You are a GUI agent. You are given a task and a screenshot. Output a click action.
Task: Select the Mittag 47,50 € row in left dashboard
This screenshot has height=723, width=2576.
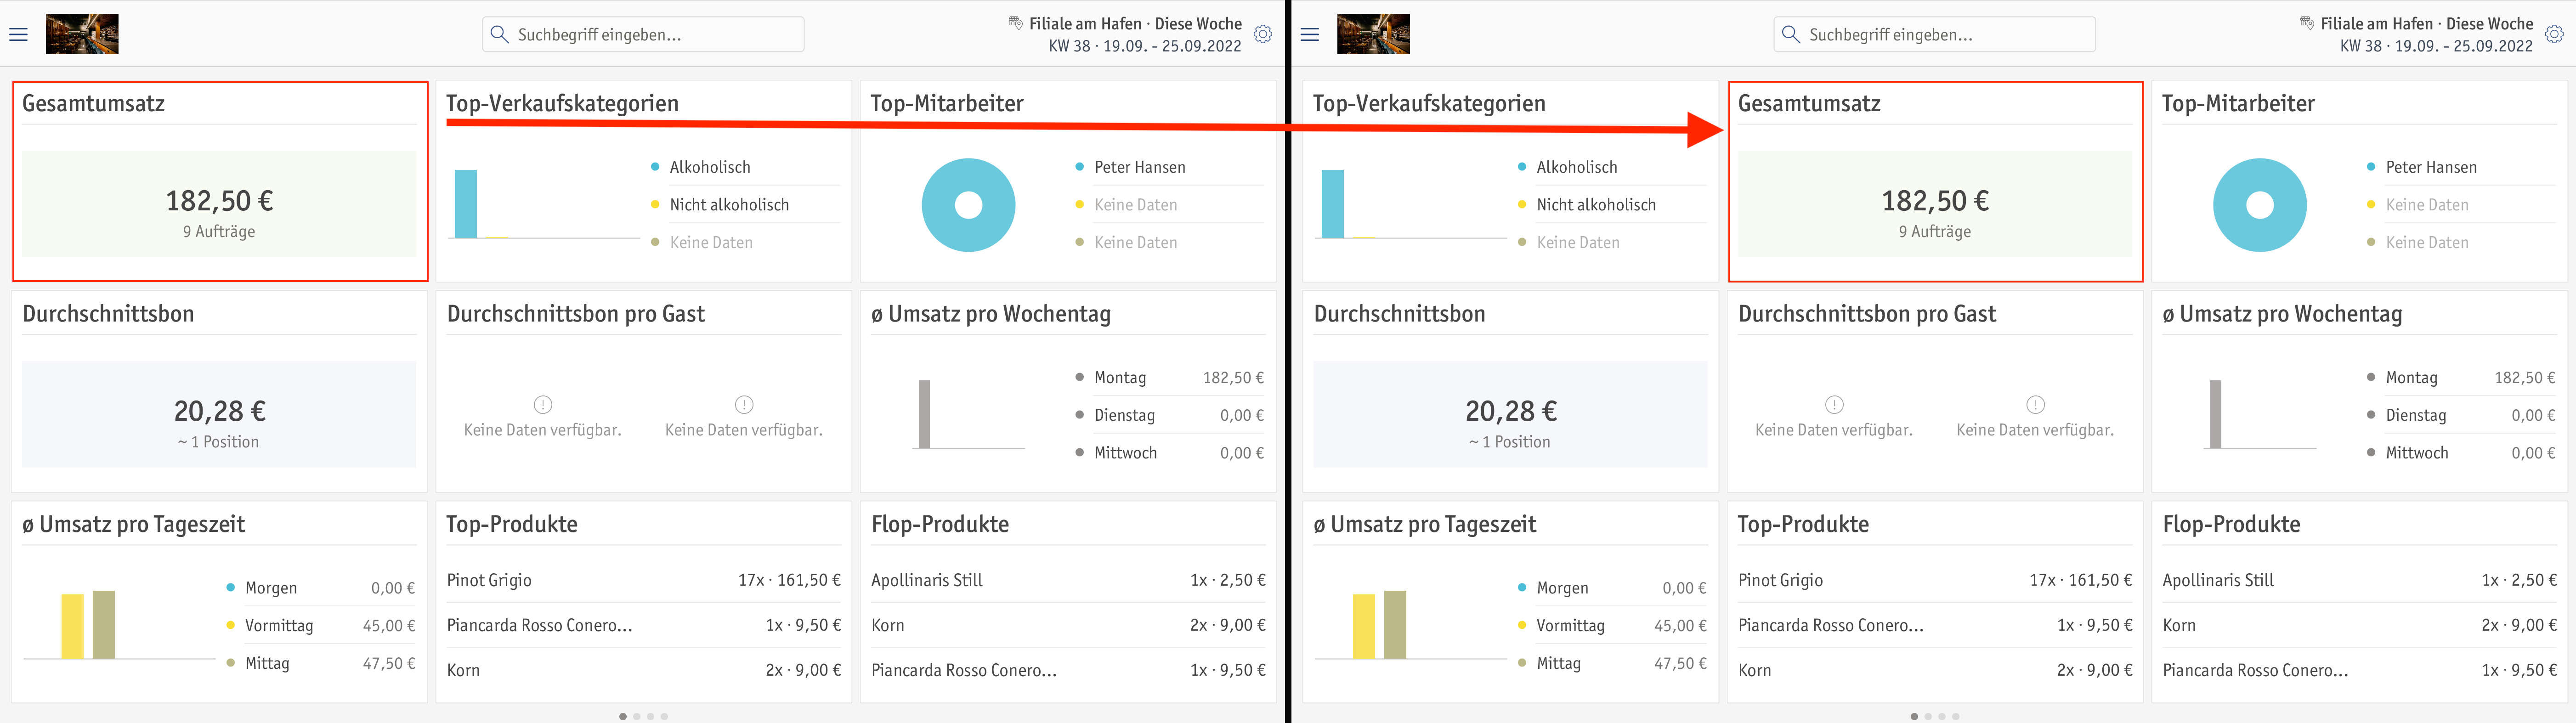[320, 663]
